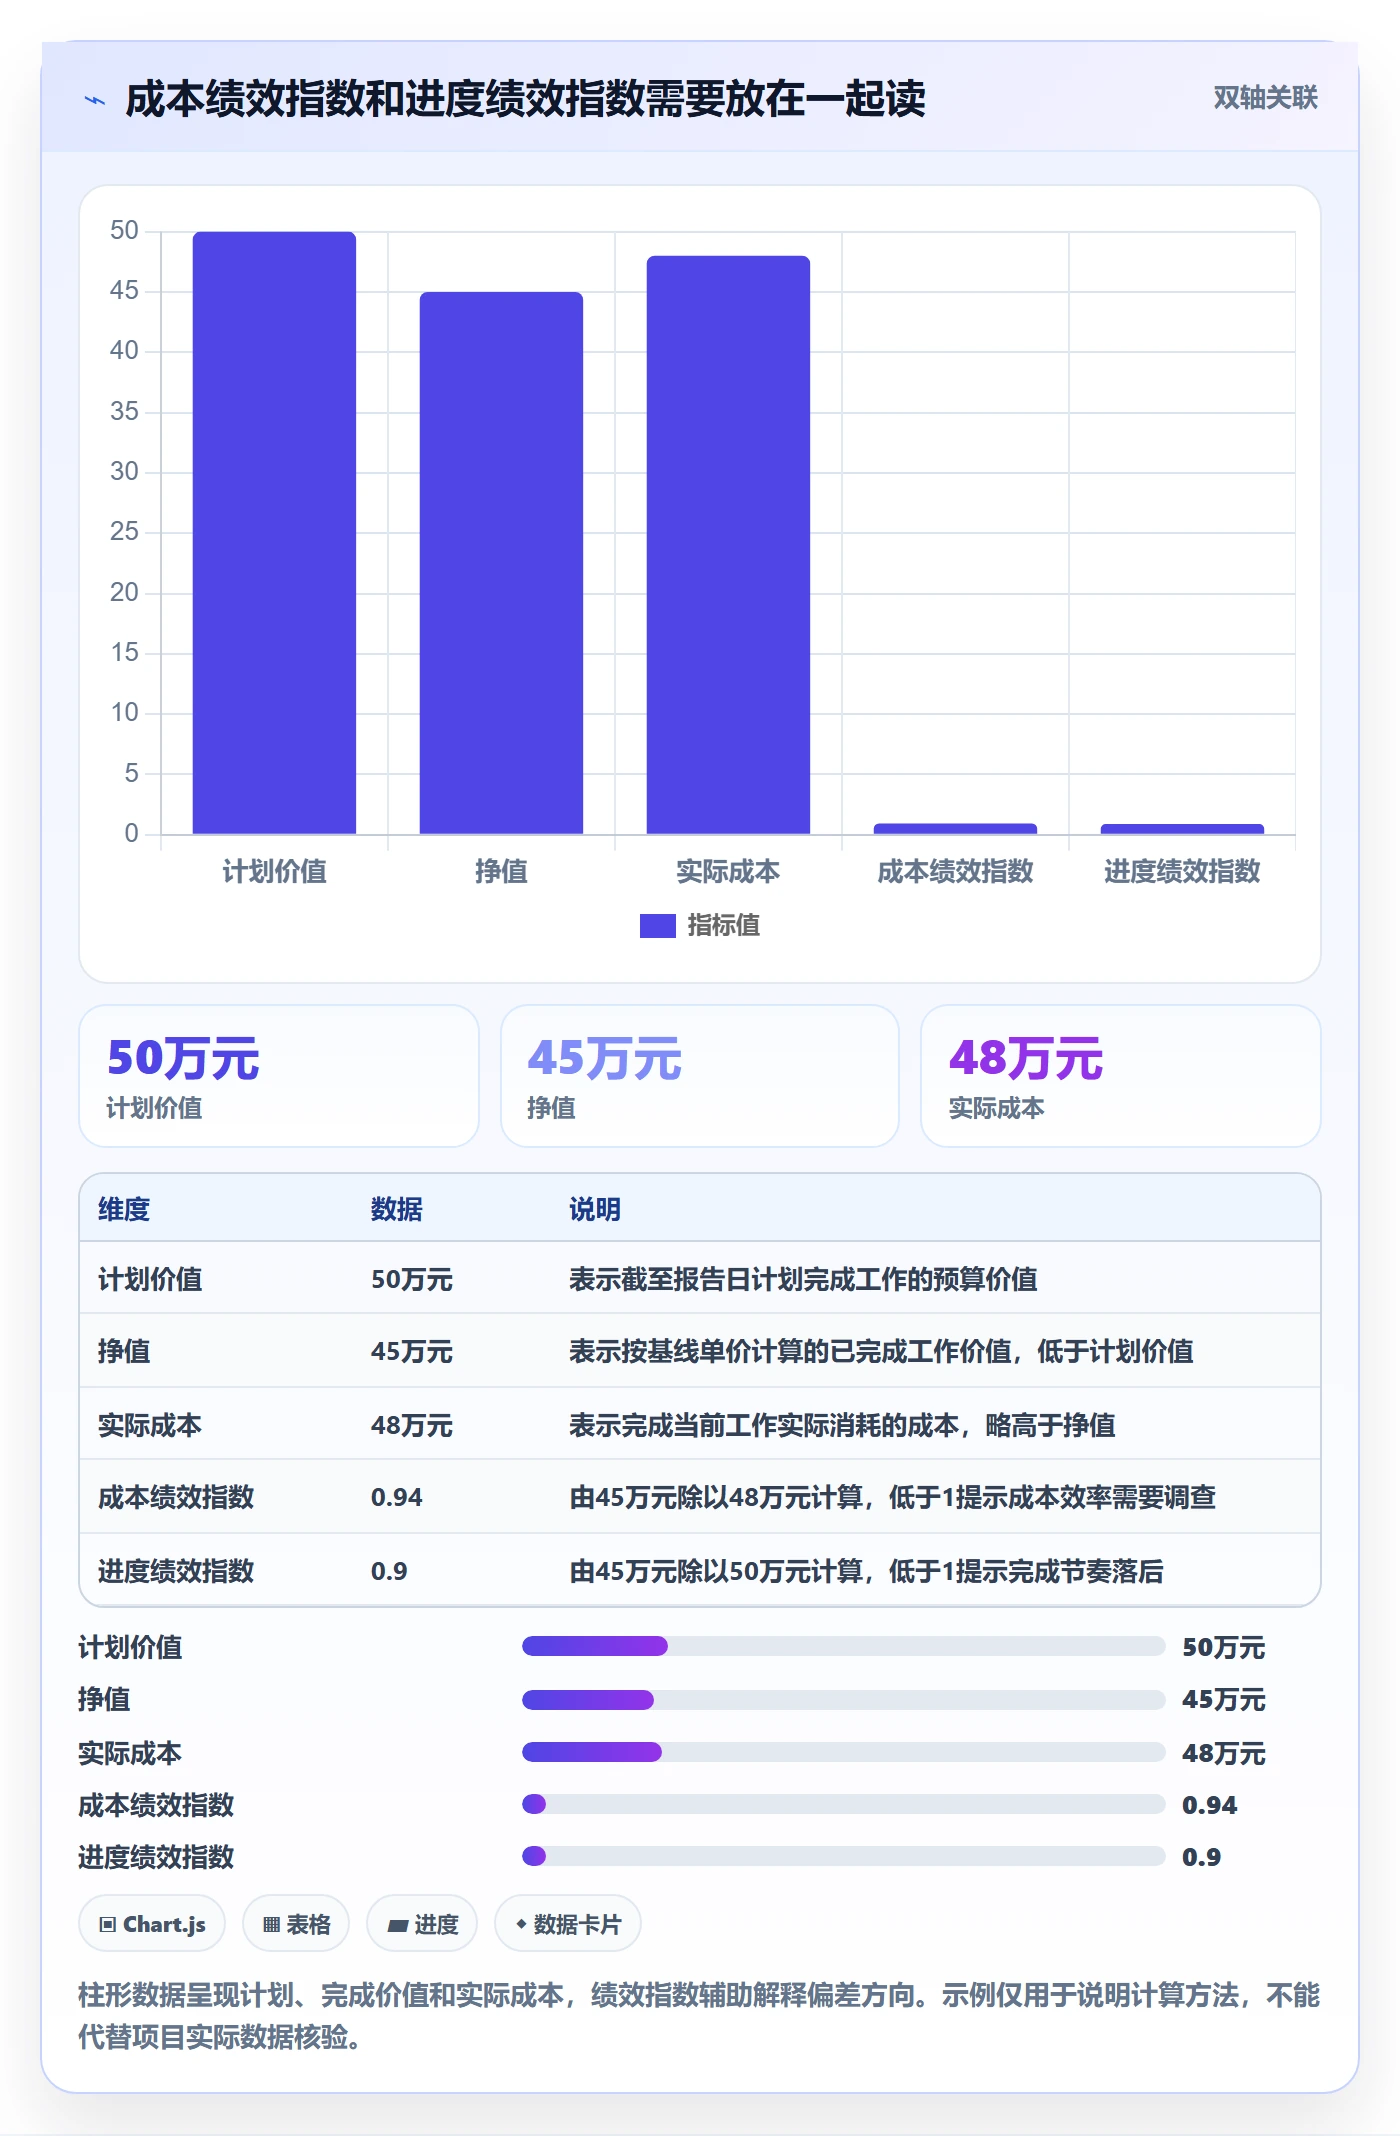Click the 指标值 legend label

(x=723, y=925)
